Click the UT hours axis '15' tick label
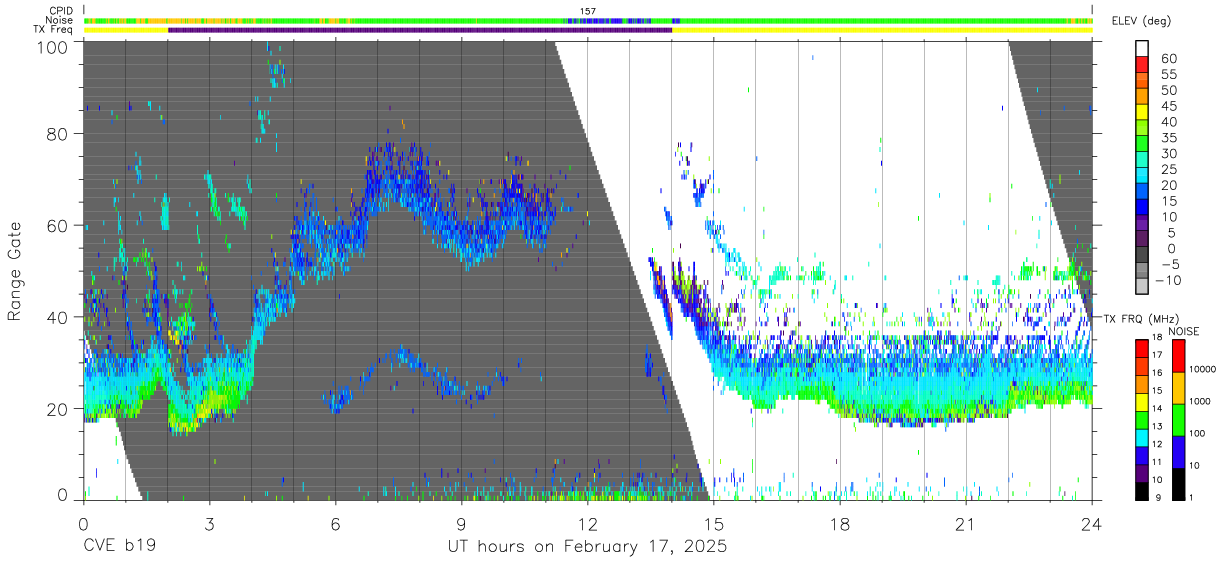The width and height of the screenshot is (1228, 567). click(x=713, y=524)
